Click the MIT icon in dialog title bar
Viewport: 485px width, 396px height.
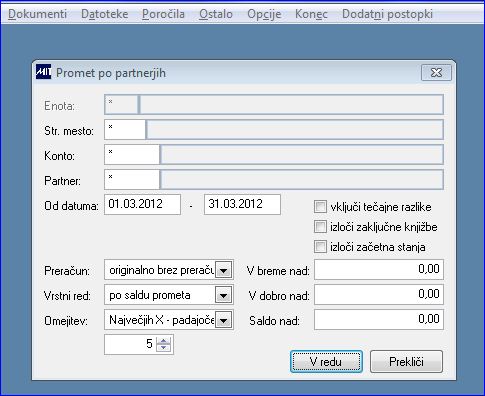click(43, 72)
